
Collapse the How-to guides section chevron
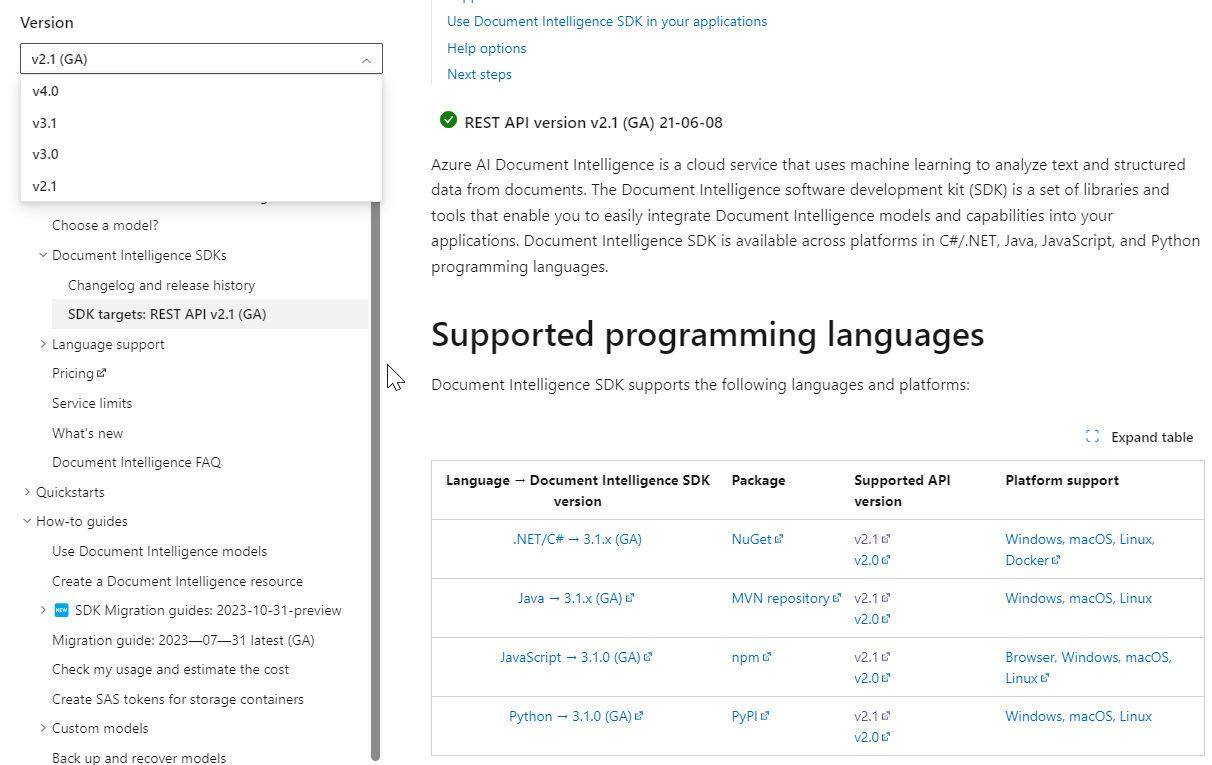point(27,521)
